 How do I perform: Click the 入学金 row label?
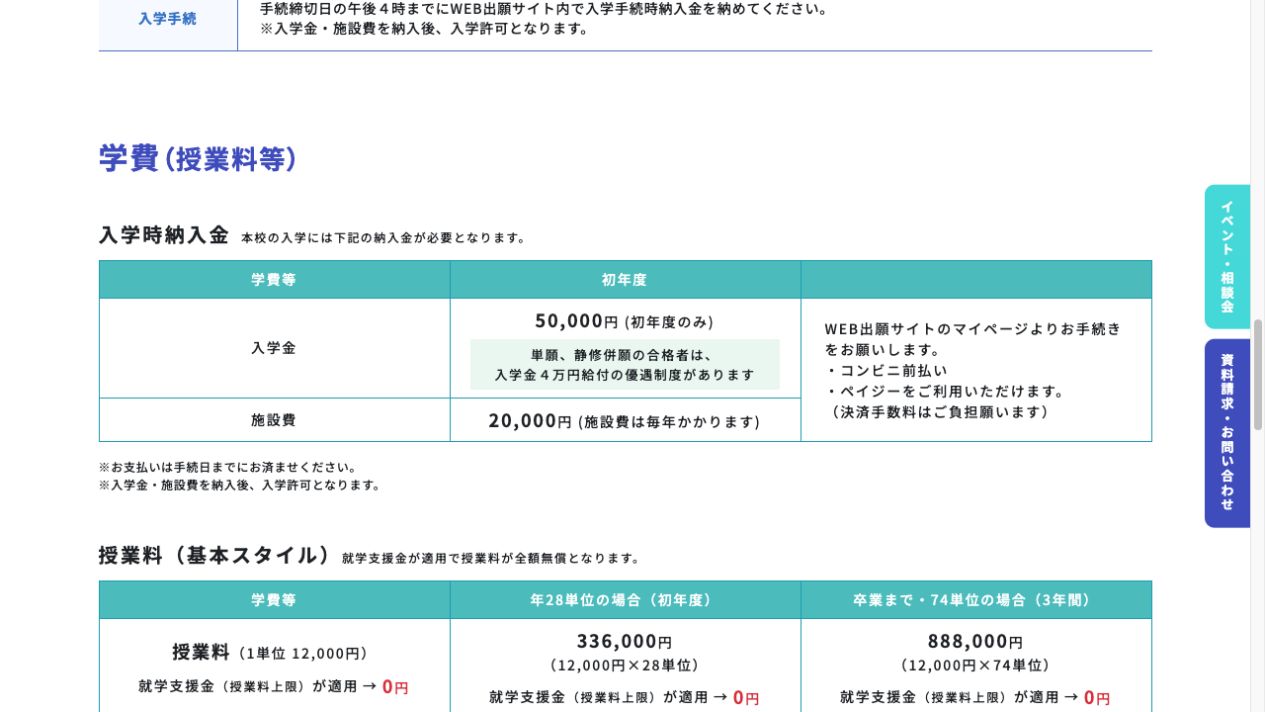(274, 348)
